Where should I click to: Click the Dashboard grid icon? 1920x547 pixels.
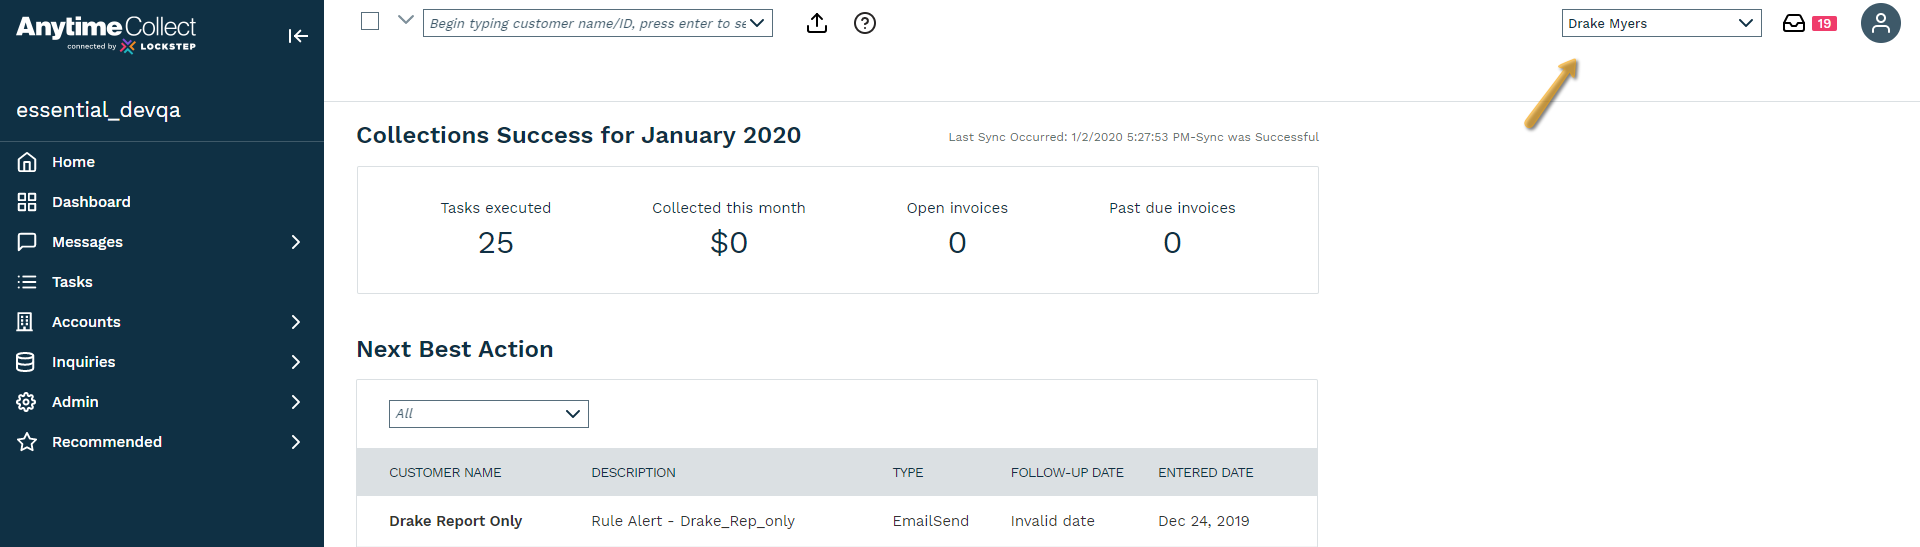coord(27,202)
